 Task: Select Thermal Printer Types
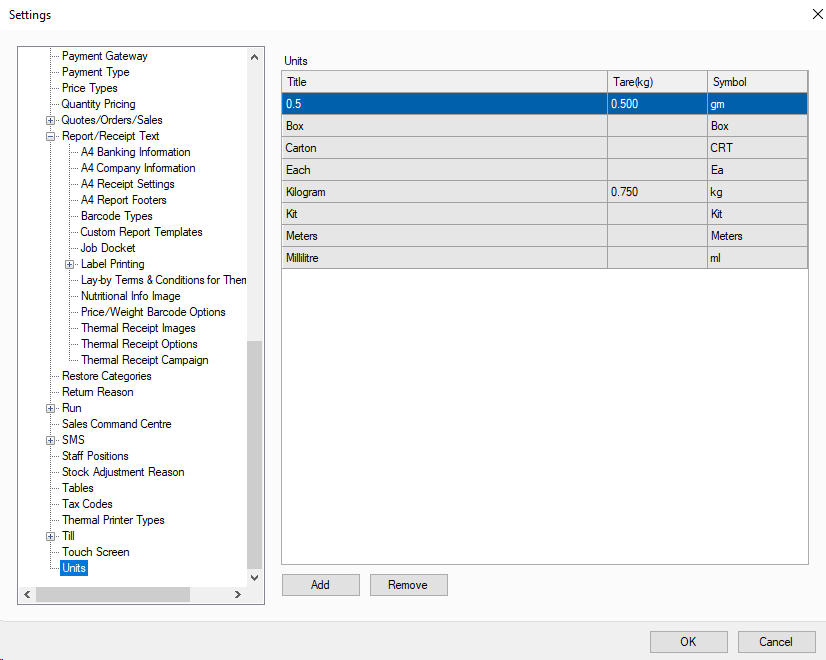click(113, 520)
